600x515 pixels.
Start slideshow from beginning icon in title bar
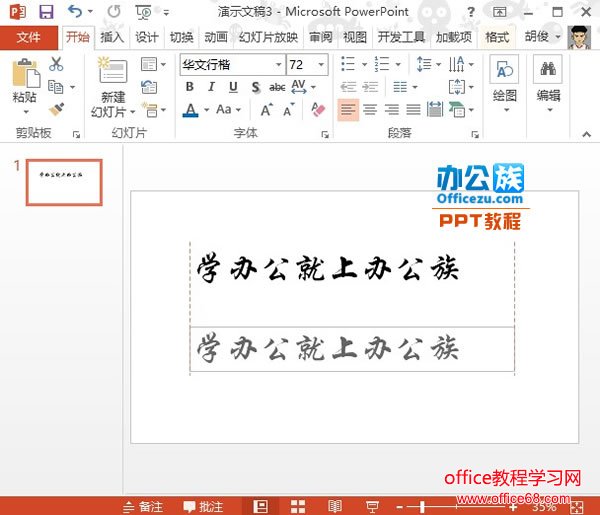pos(143,12)
